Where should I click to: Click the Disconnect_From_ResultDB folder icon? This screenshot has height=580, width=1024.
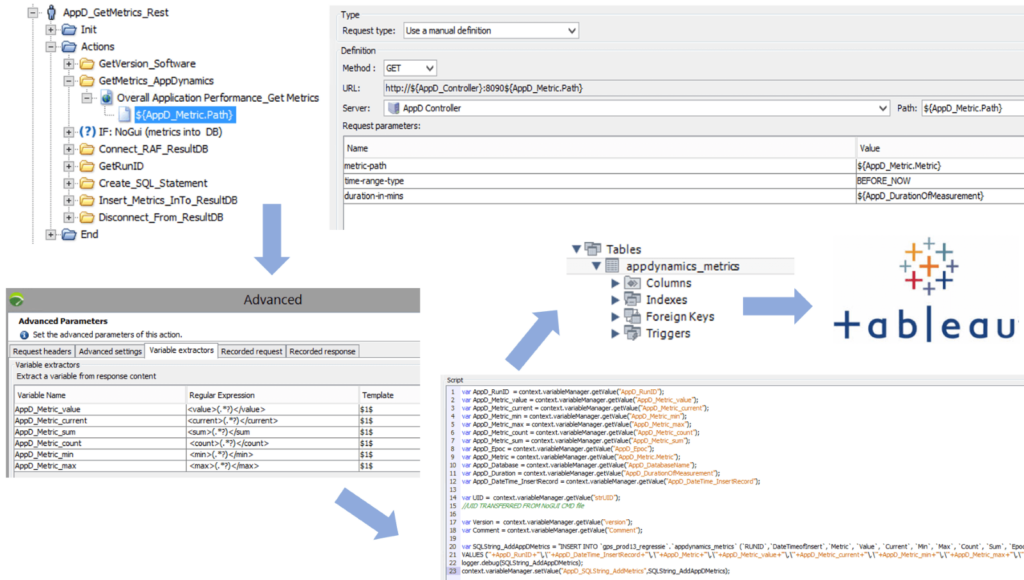tap(87, 217)
